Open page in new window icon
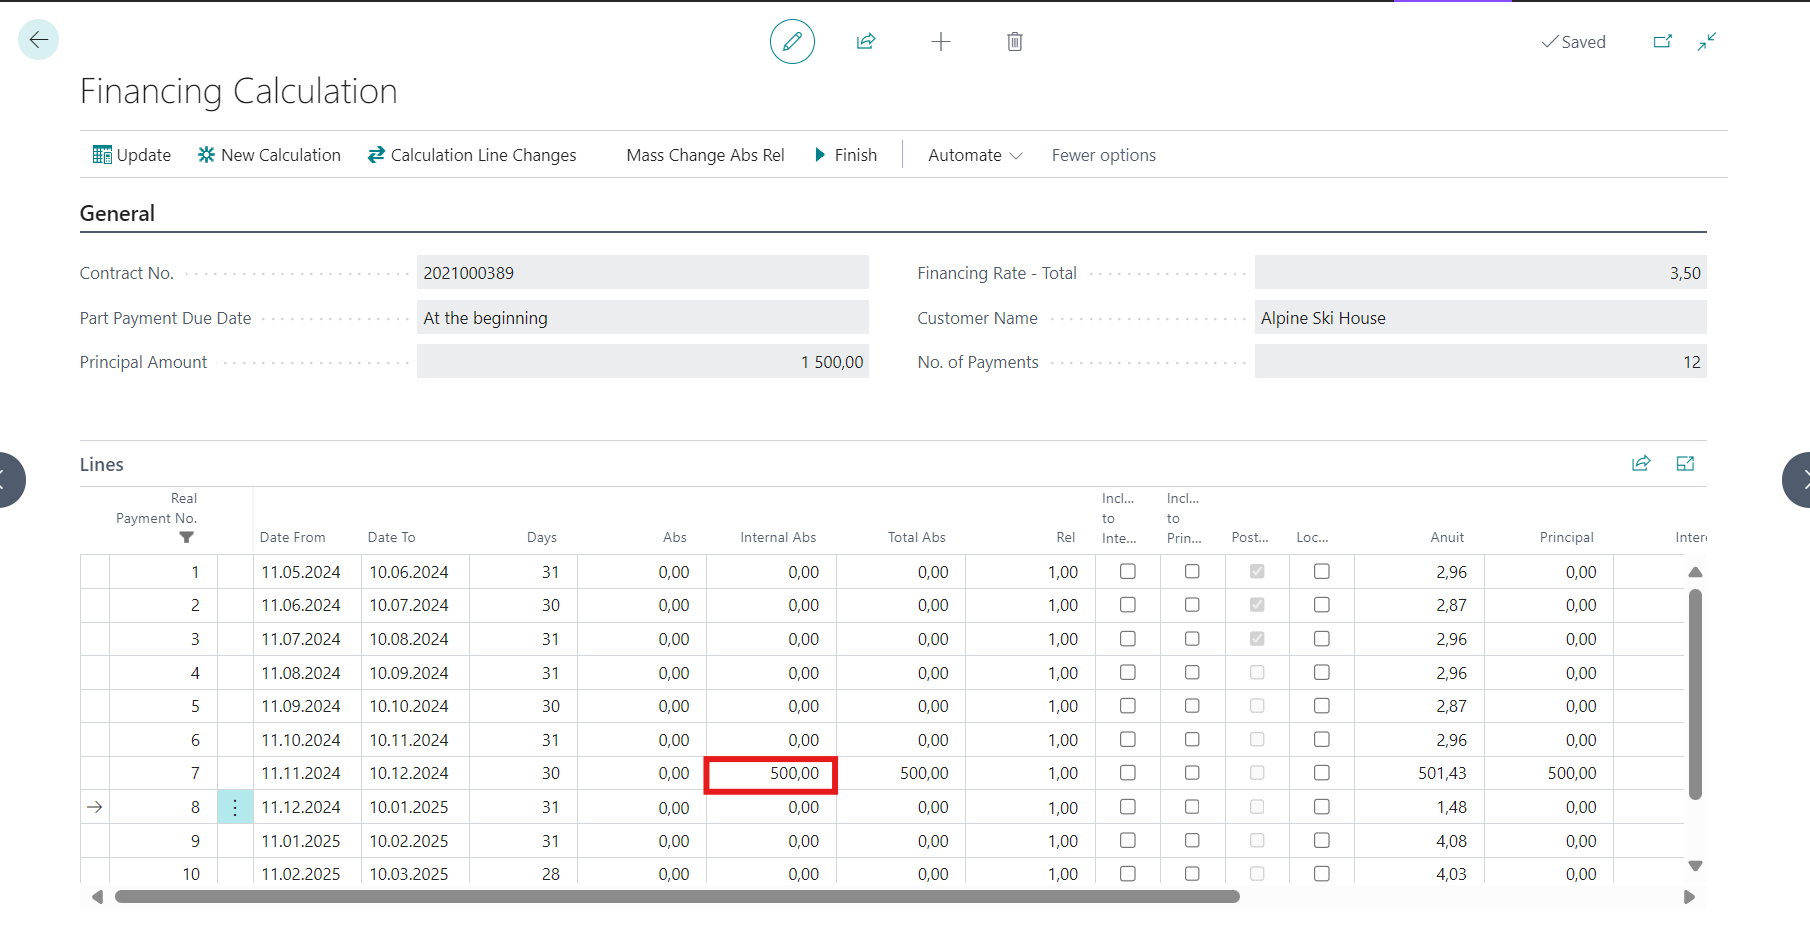The image size is (1810, 952). 1662,42
